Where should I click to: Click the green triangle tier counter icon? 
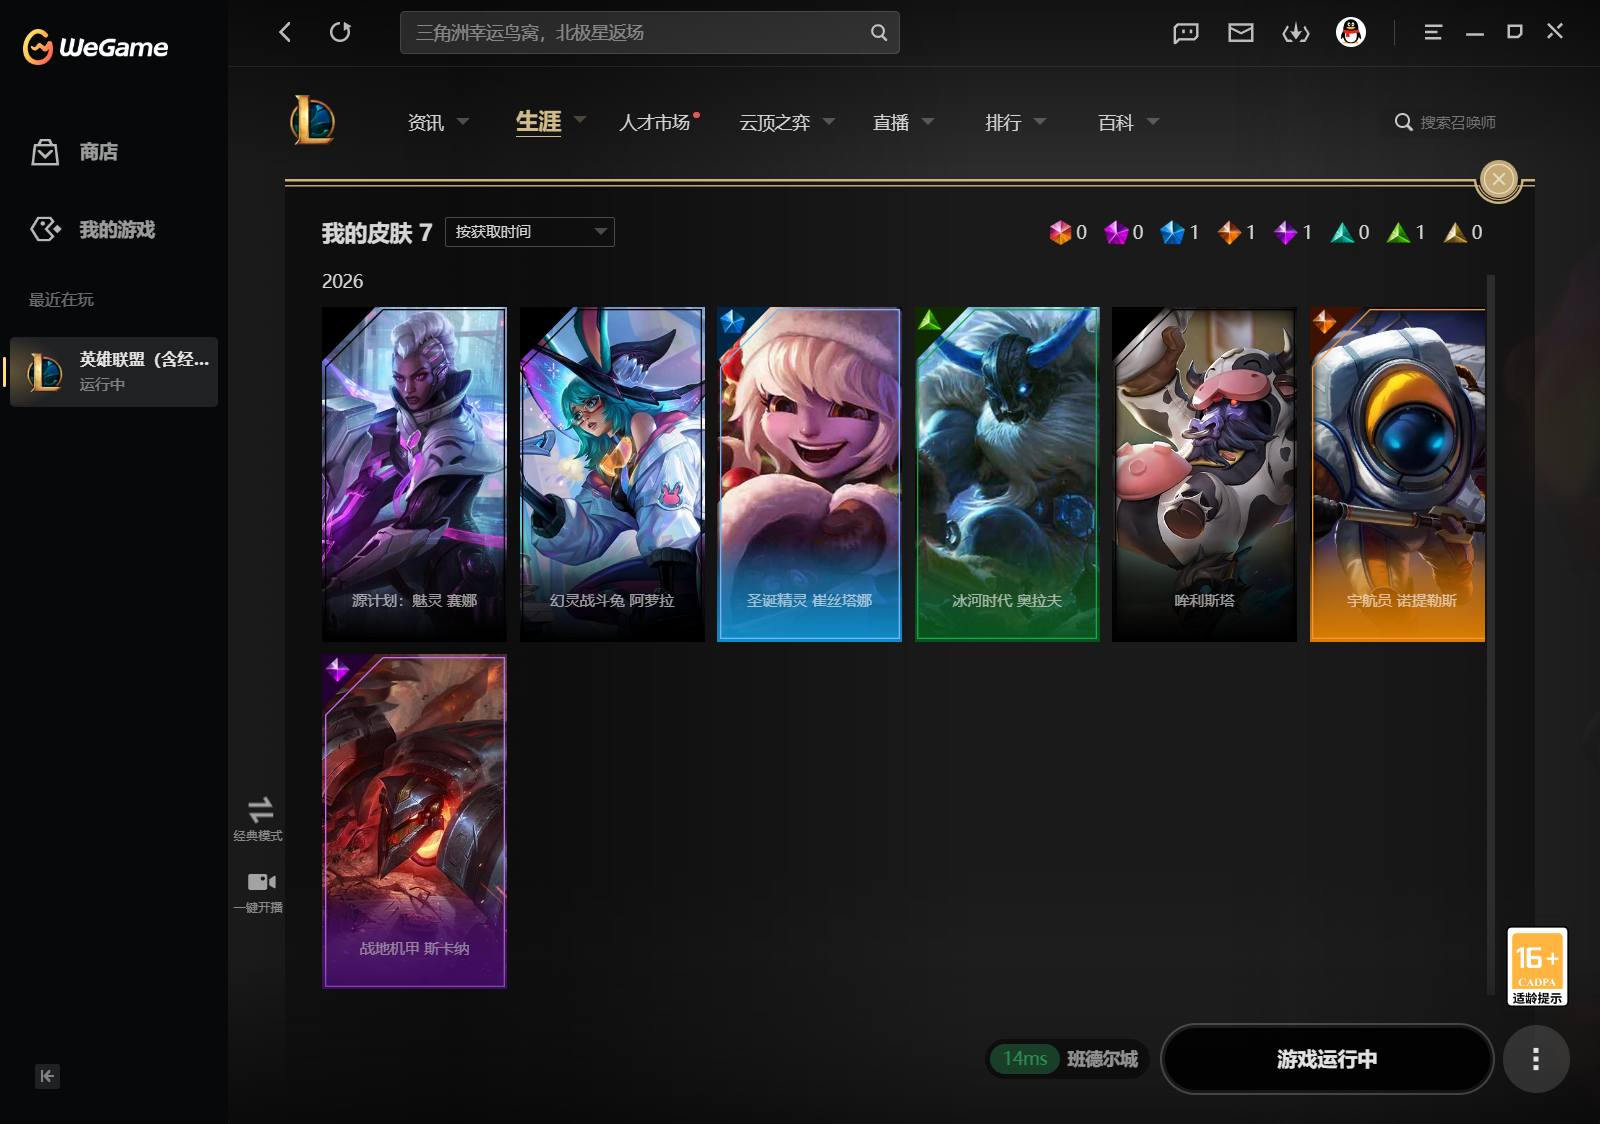point(1398,232)
